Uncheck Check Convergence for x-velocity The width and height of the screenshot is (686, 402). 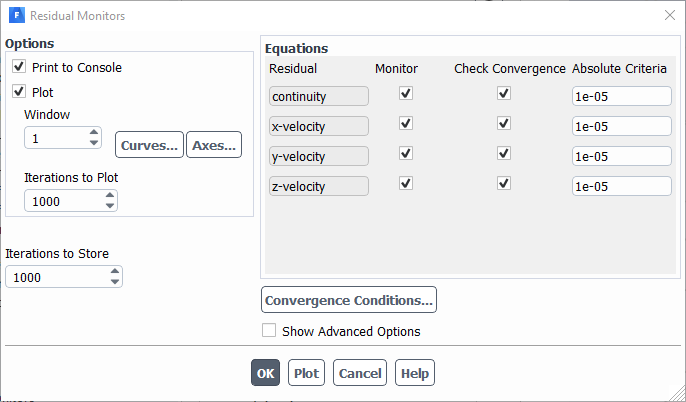tap(504, 124)
